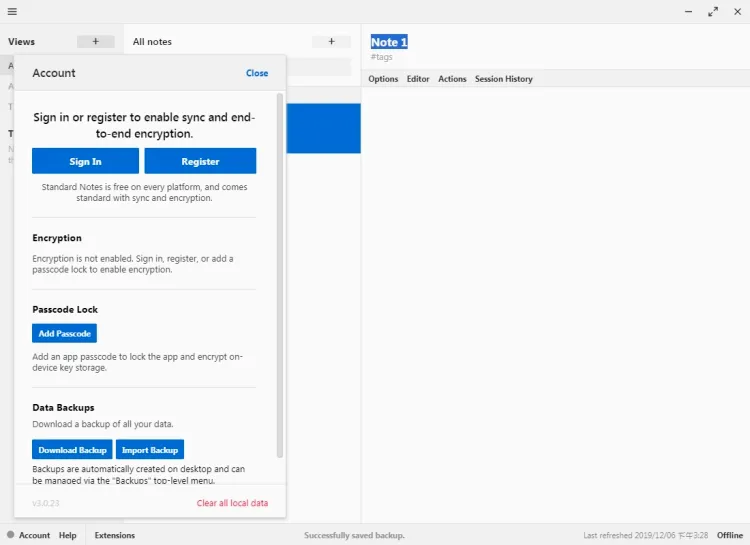The width and height of the screenshot is (750, 545).
Task: Click in the note editor area
Action: (x=555, y=304)
